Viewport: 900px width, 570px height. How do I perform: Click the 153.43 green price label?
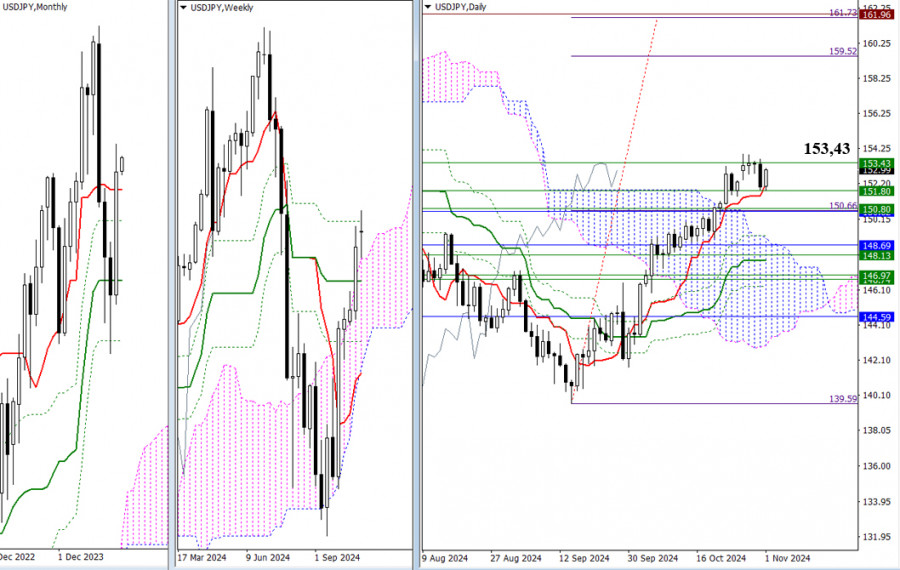[x=876, y=164]
